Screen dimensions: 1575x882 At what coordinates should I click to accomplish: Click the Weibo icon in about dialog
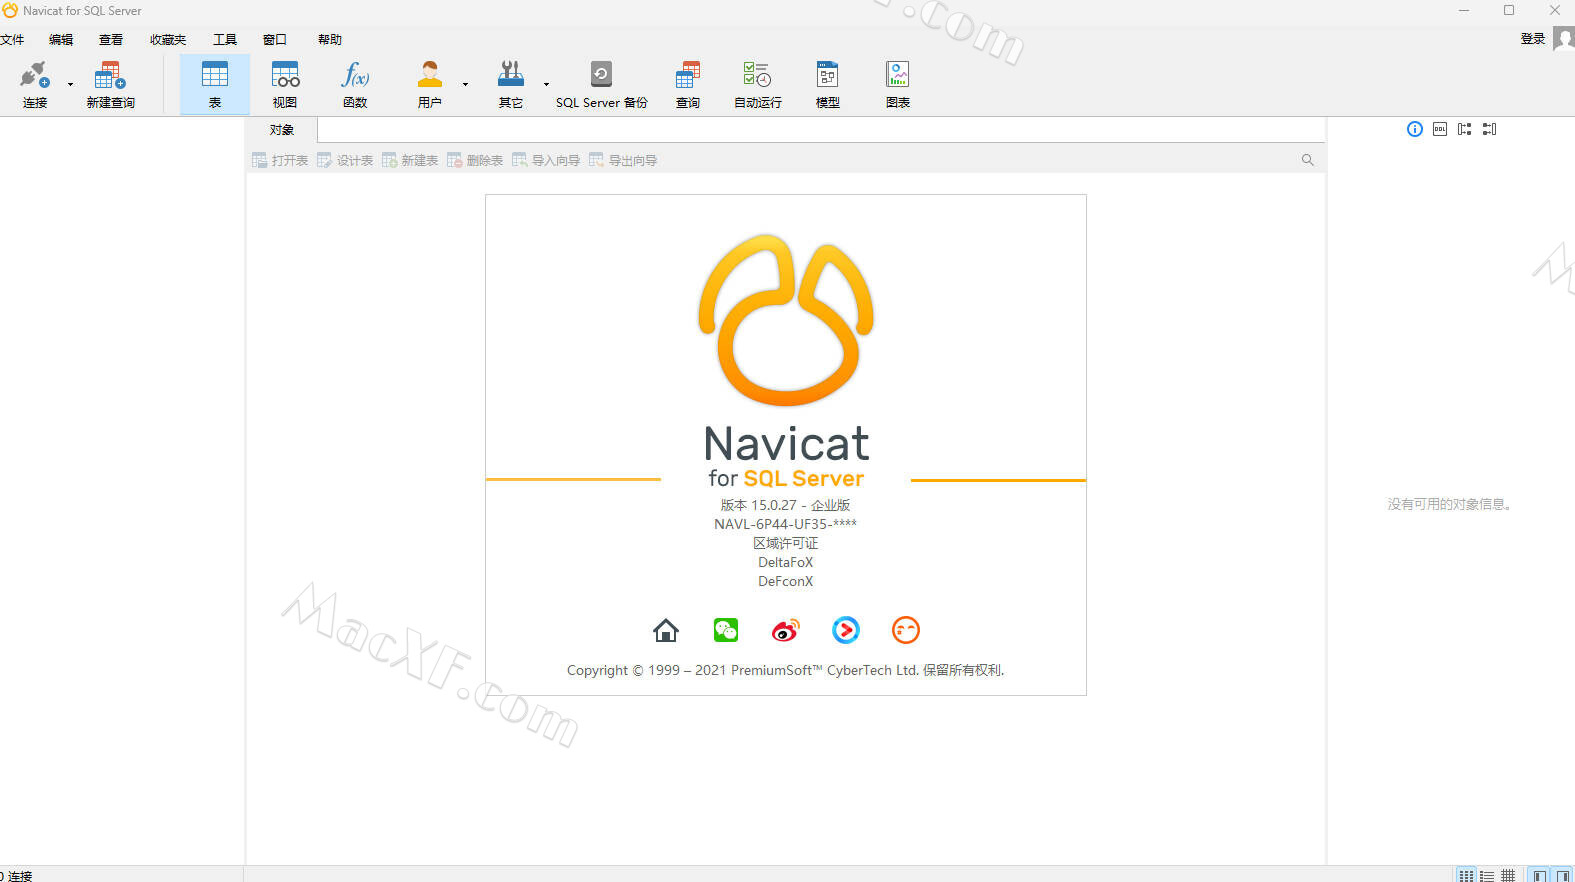(786, 630)
